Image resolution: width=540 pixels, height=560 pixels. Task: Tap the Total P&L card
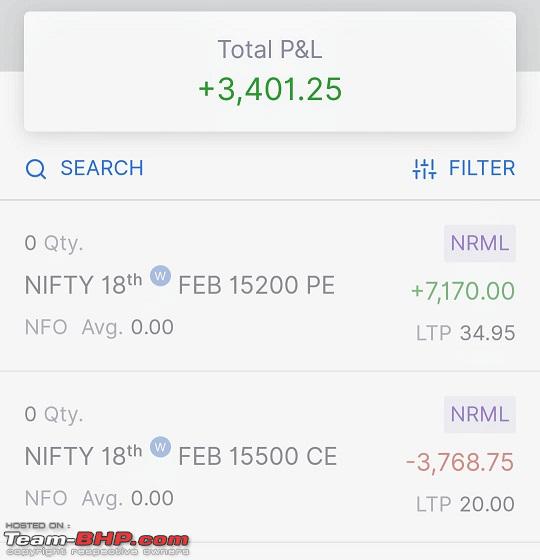[x=270, y=71]
